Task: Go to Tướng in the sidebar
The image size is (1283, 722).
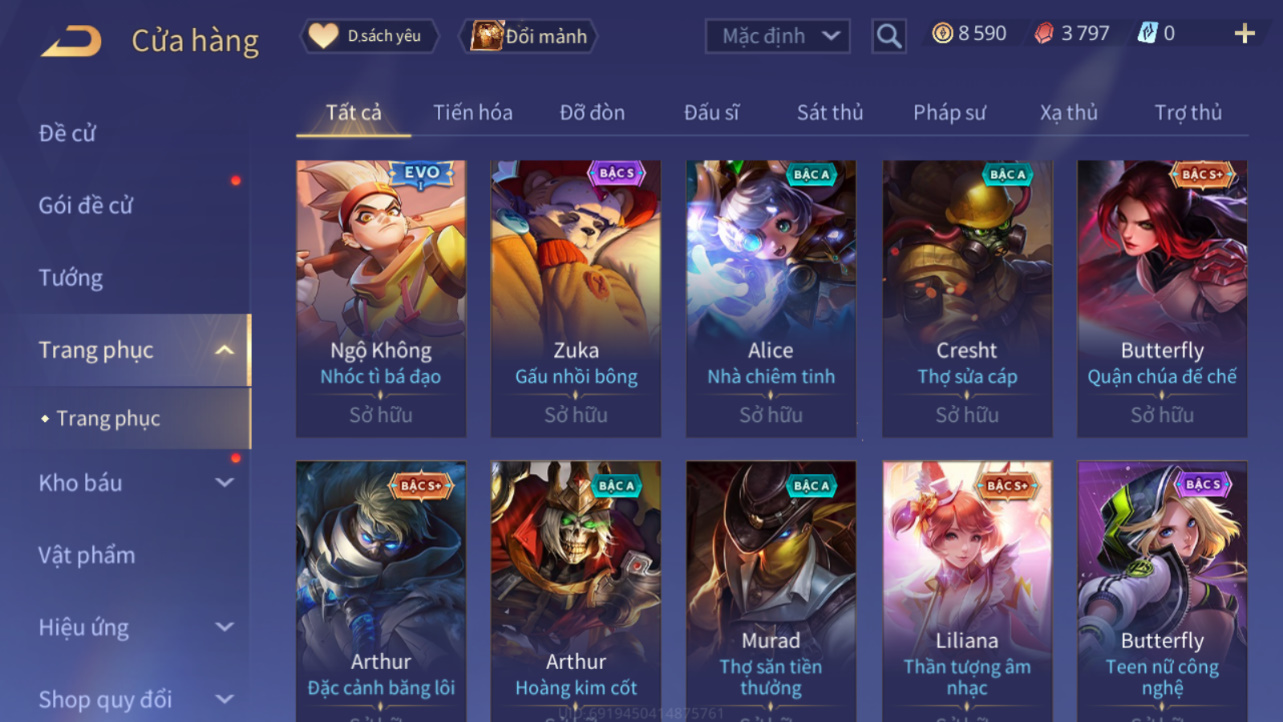Action: click(71, 278)
